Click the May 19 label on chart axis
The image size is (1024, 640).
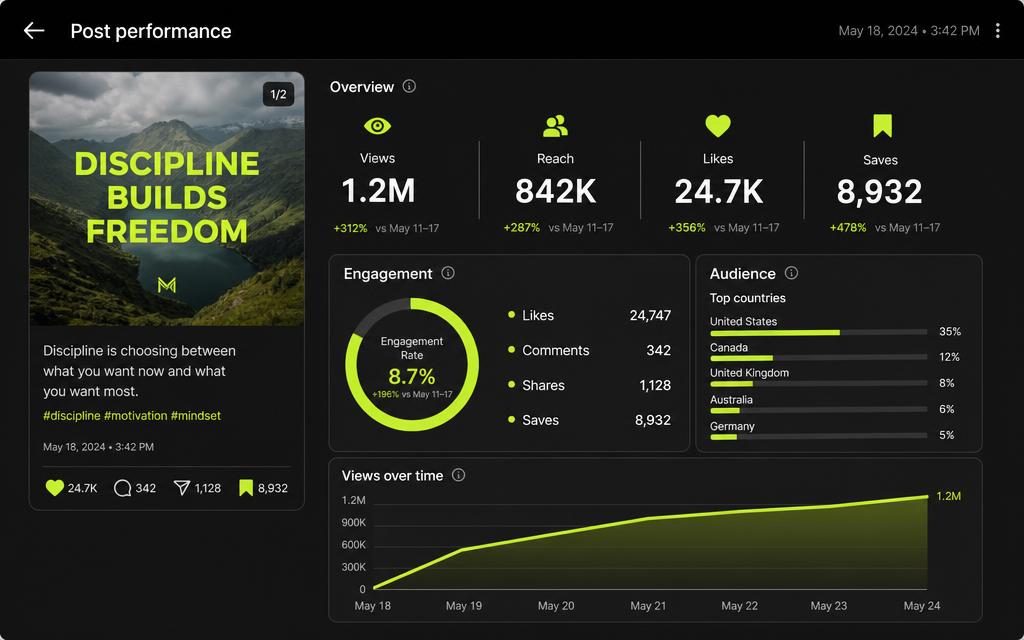[x=464, y=605]
